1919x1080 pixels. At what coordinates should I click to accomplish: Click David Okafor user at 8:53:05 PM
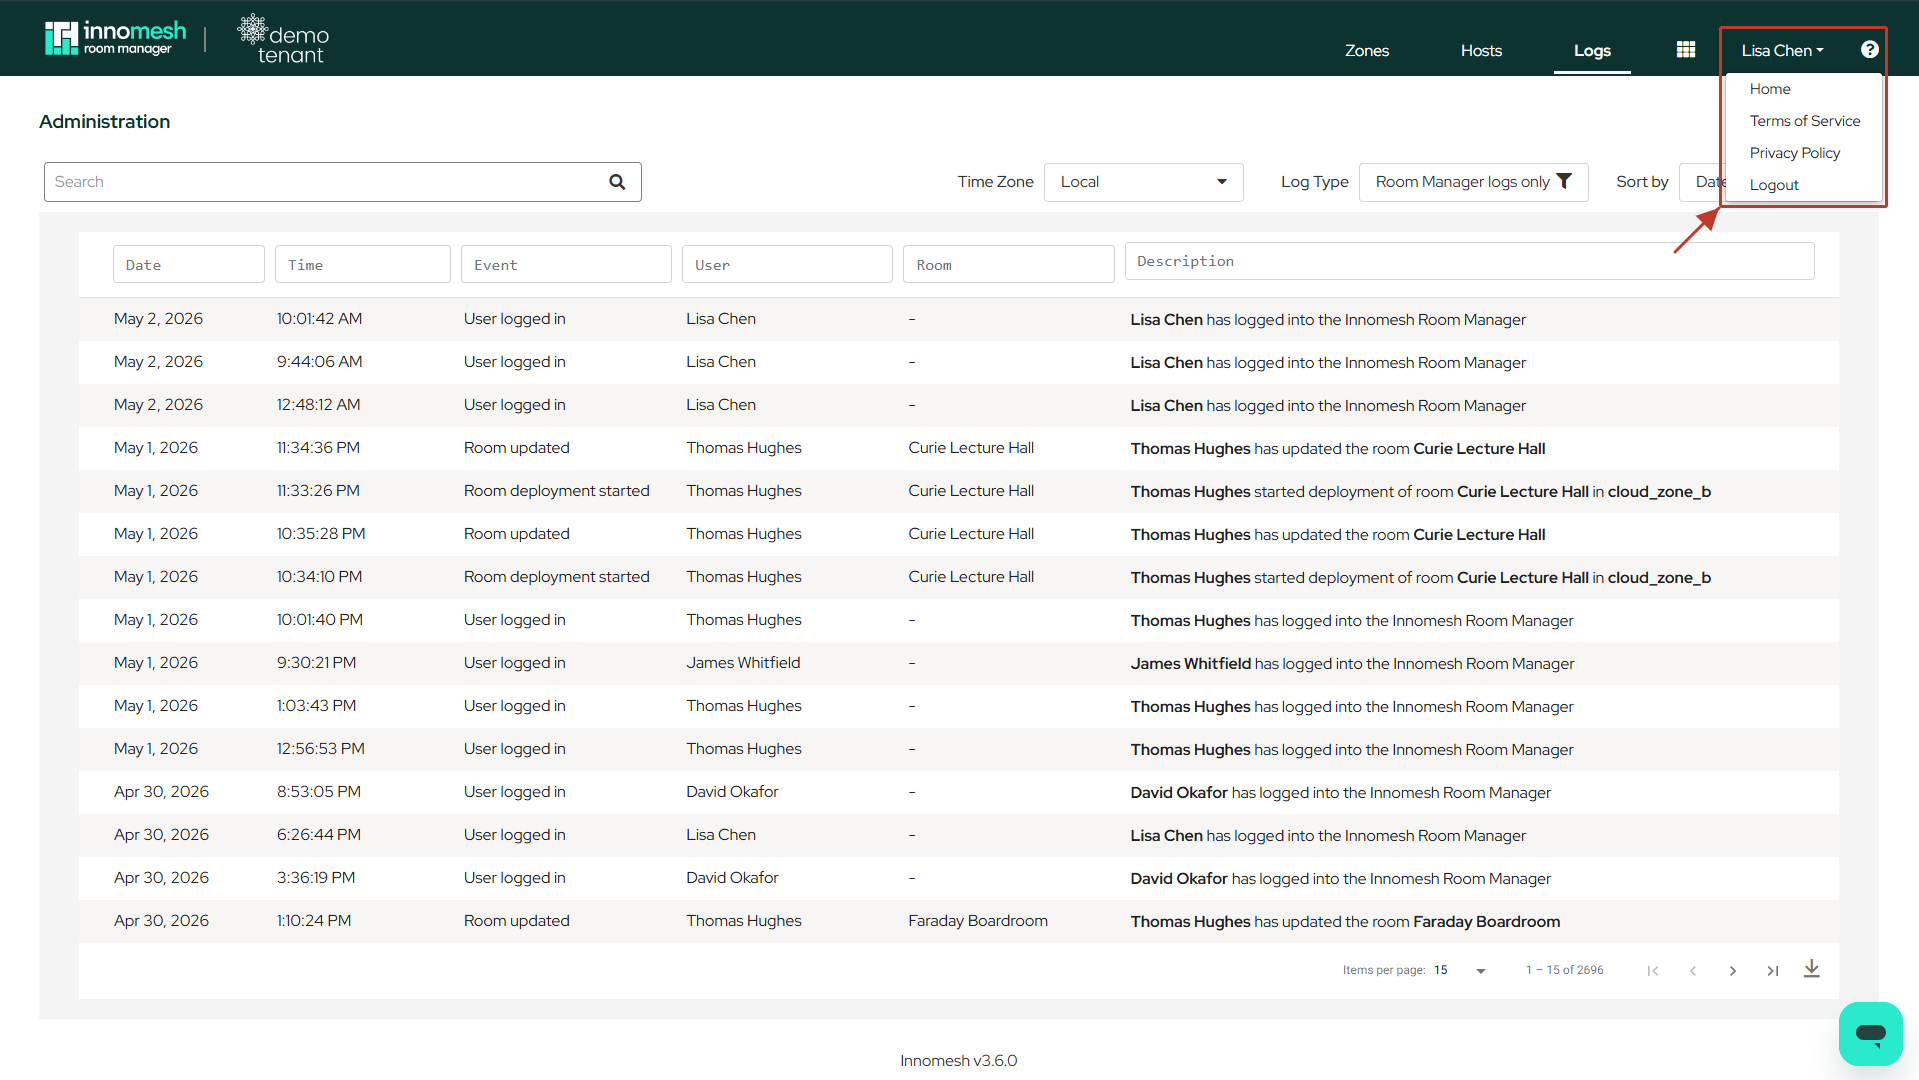coord(731,792)
